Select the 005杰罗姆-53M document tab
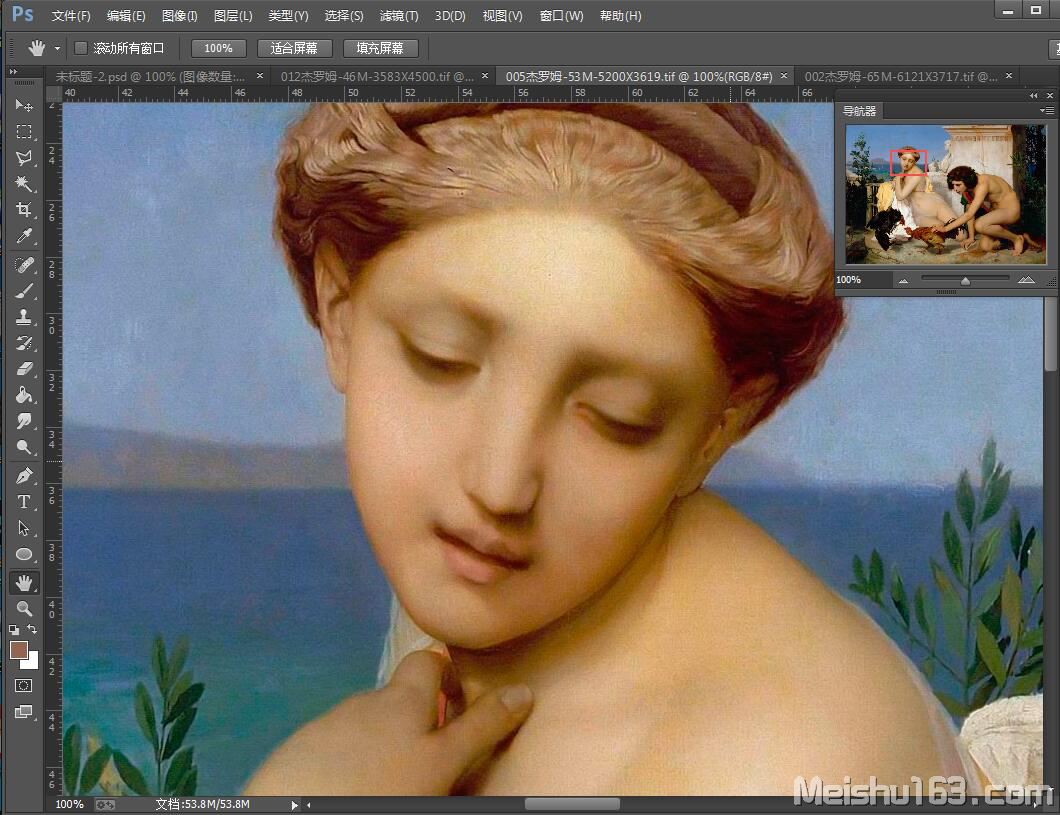 (639, 76)
